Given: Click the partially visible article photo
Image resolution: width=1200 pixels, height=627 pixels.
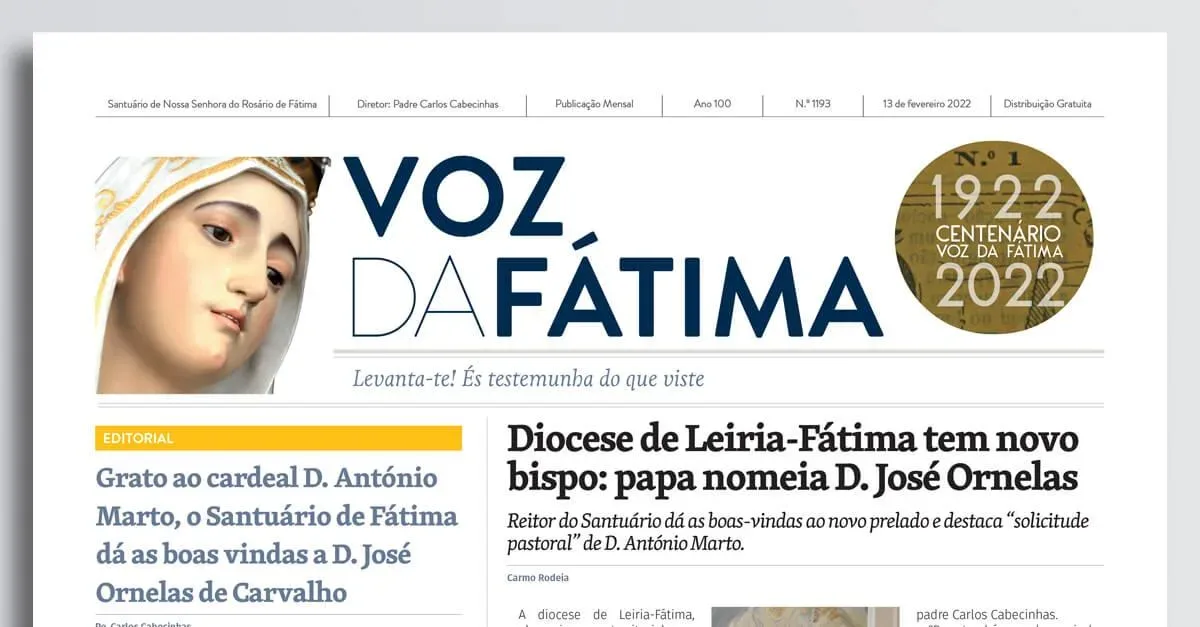Looking at the screenshot, I should point(791,616).
